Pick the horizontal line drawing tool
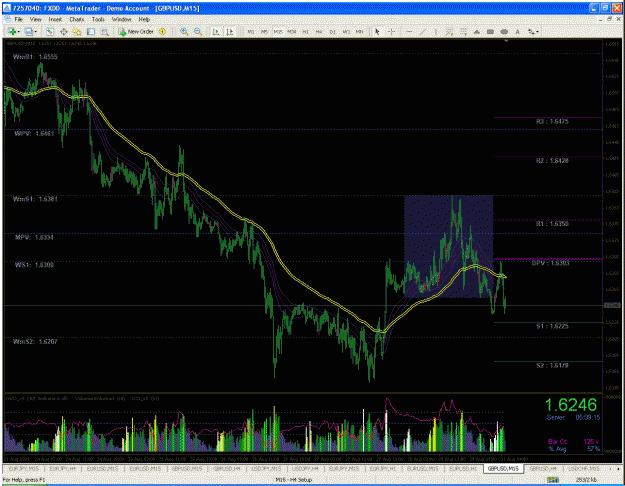 tap(409, 31)
